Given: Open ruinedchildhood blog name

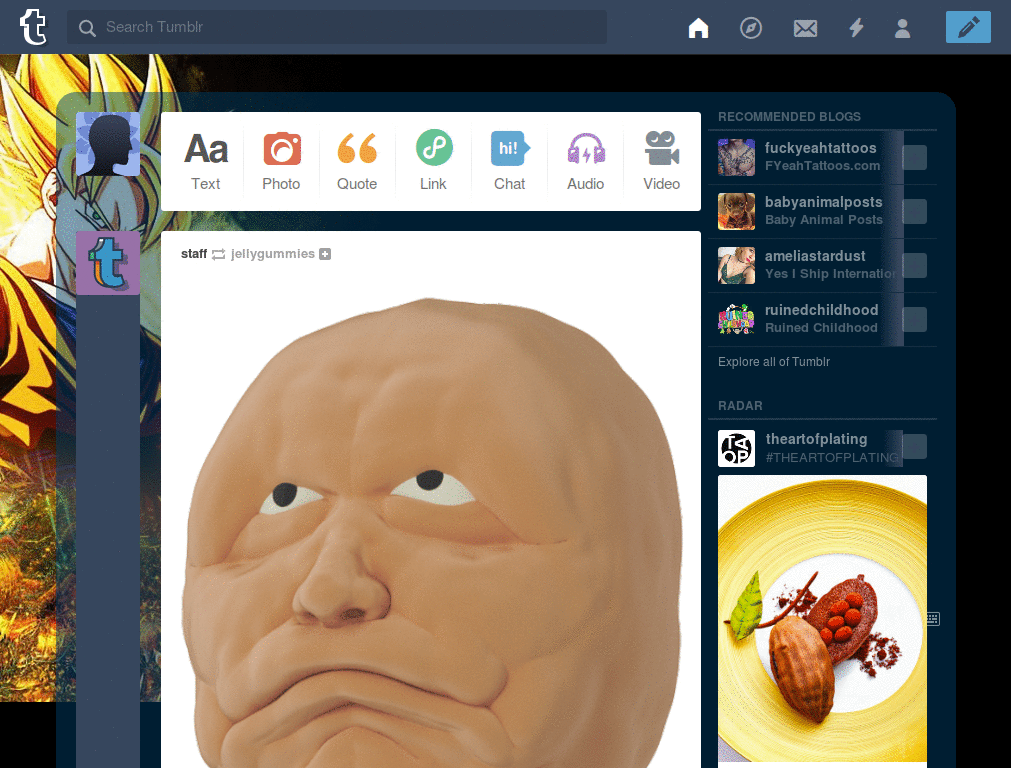Looking at the screenshot, I should pos(822,310).
